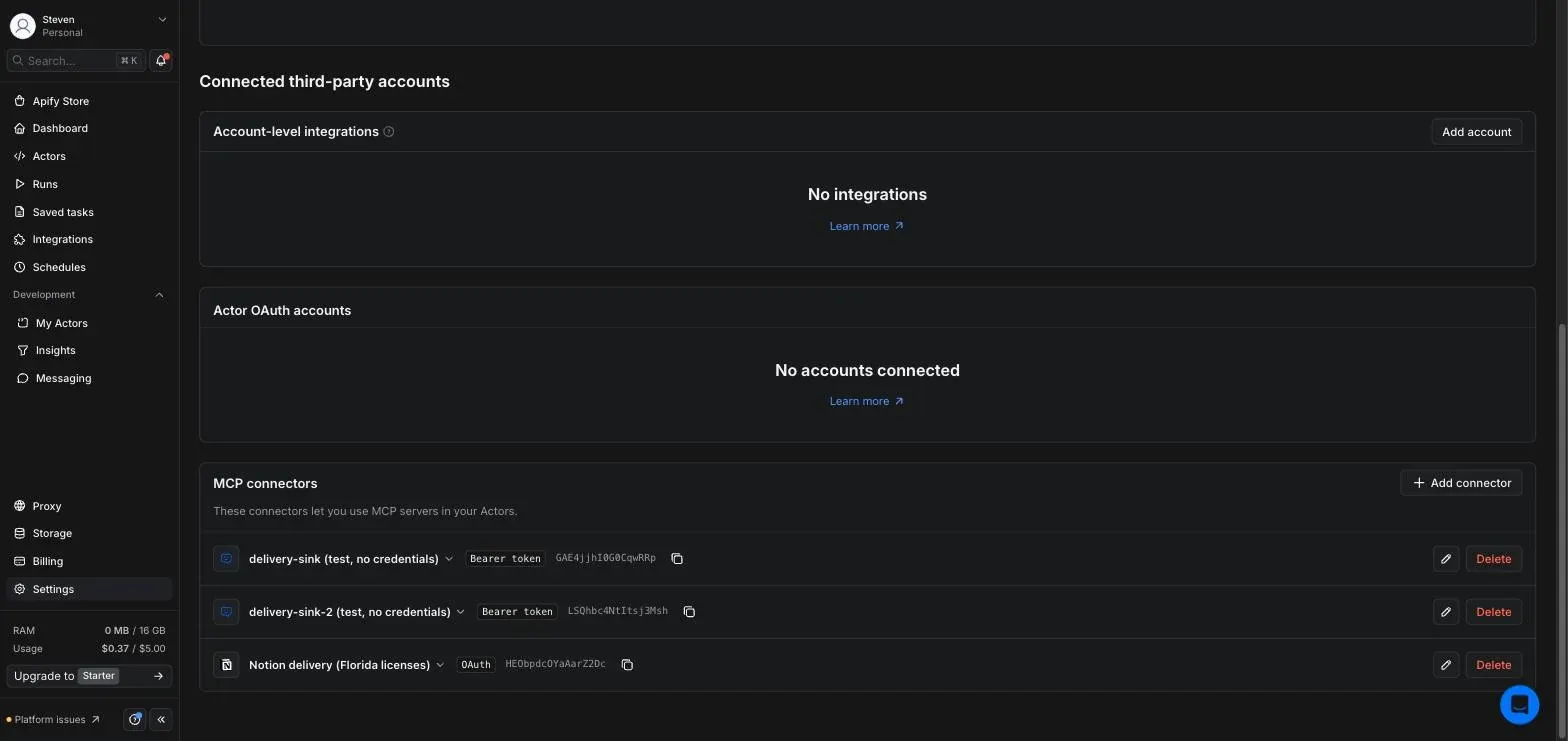Edit the delivery-sink-2 connector with pencil icon

coord(1446,612)
